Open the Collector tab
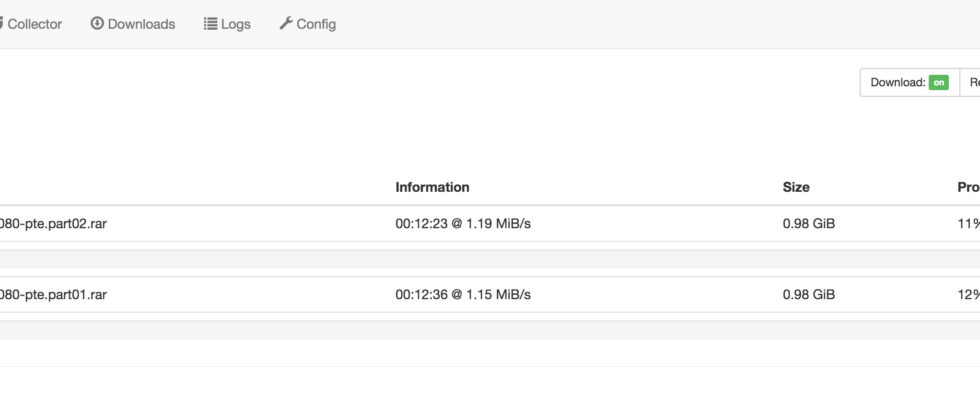The width and height of the screenshot is (980, 420). tap(33, 24)
